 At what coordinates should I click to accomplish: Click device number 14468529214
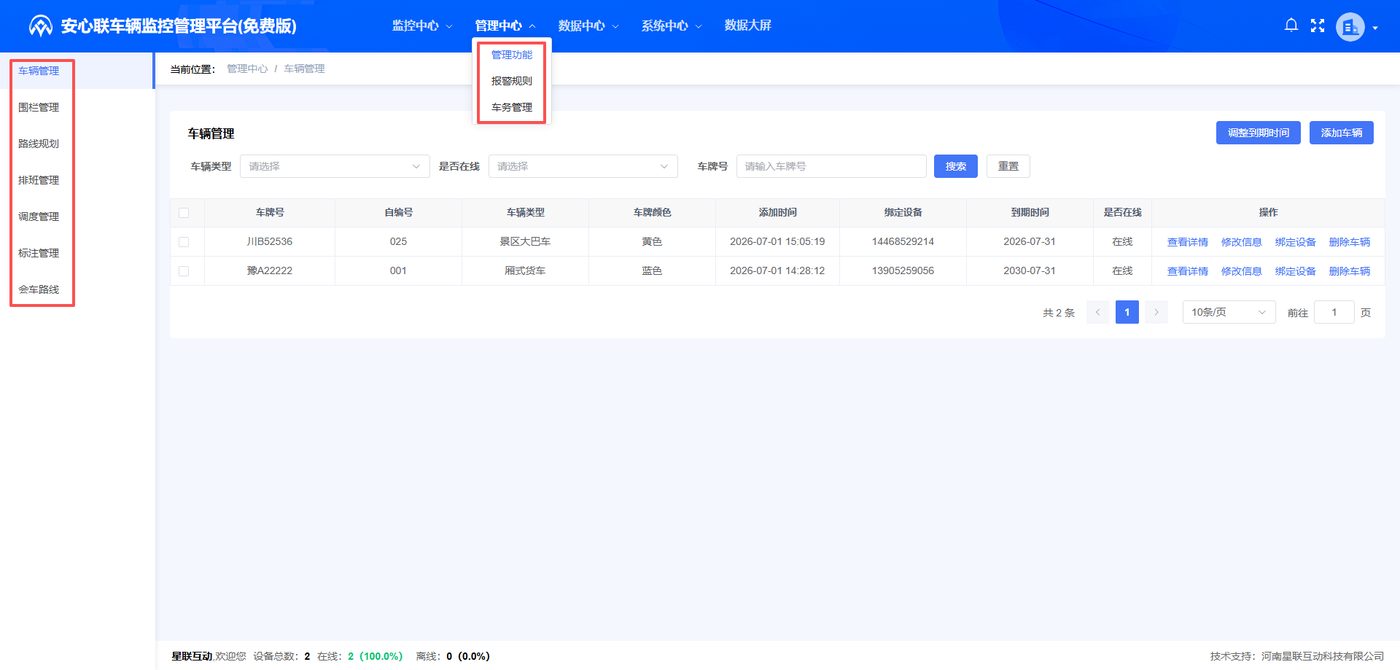click(x=903, y=242)
